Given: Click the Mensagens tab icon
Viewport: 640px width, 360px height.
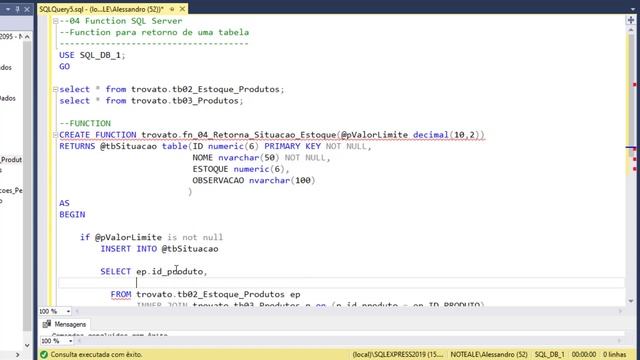Looking at the screenshot, I should coord(47,324).
